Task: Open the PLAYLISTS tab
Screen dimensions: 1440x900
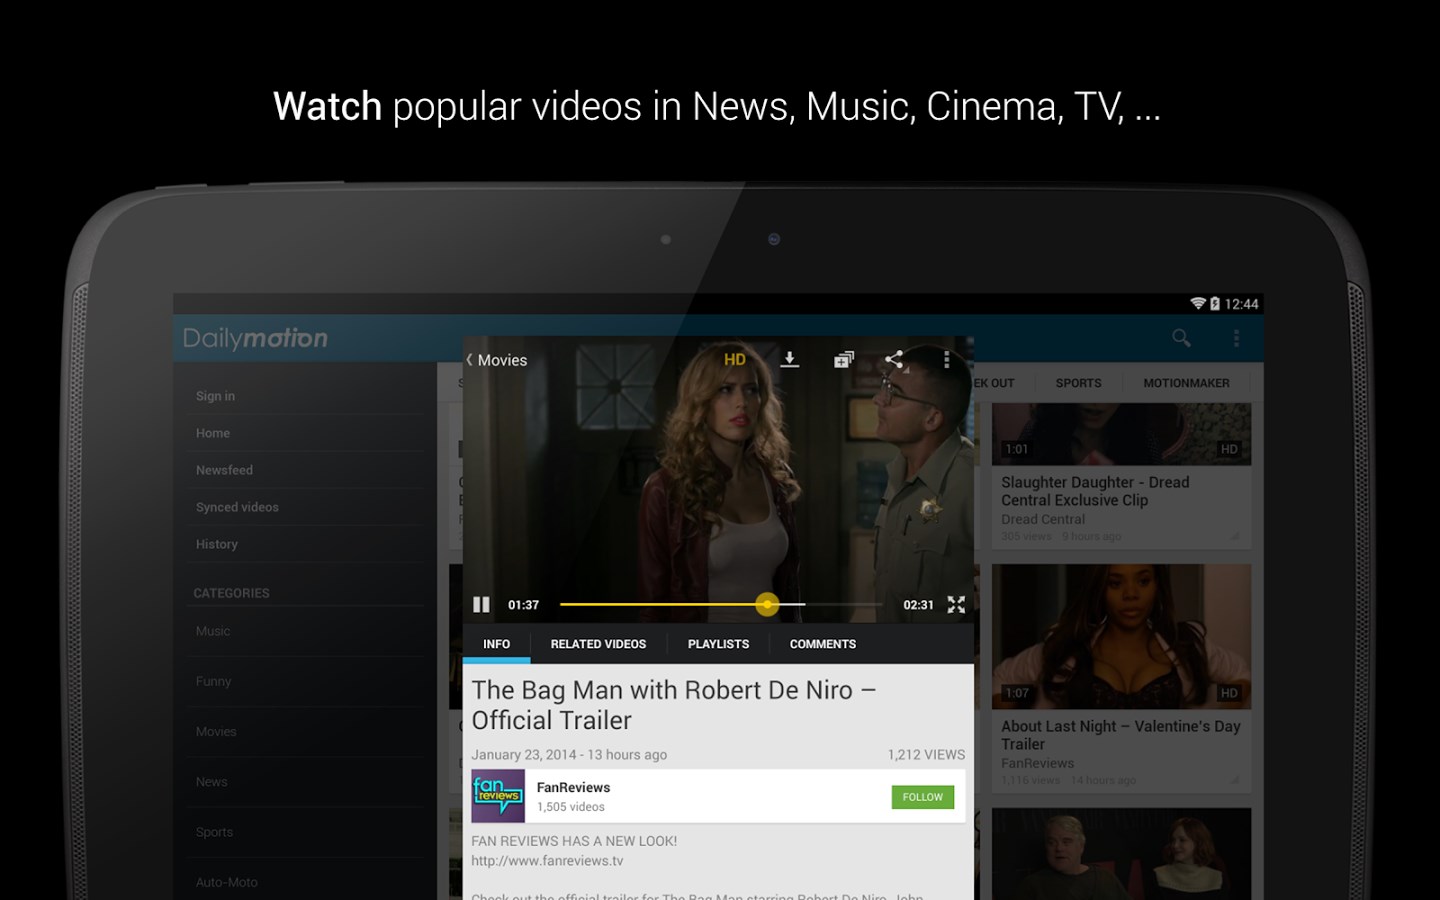Action: pyautogui.click(x=718, y=644)
